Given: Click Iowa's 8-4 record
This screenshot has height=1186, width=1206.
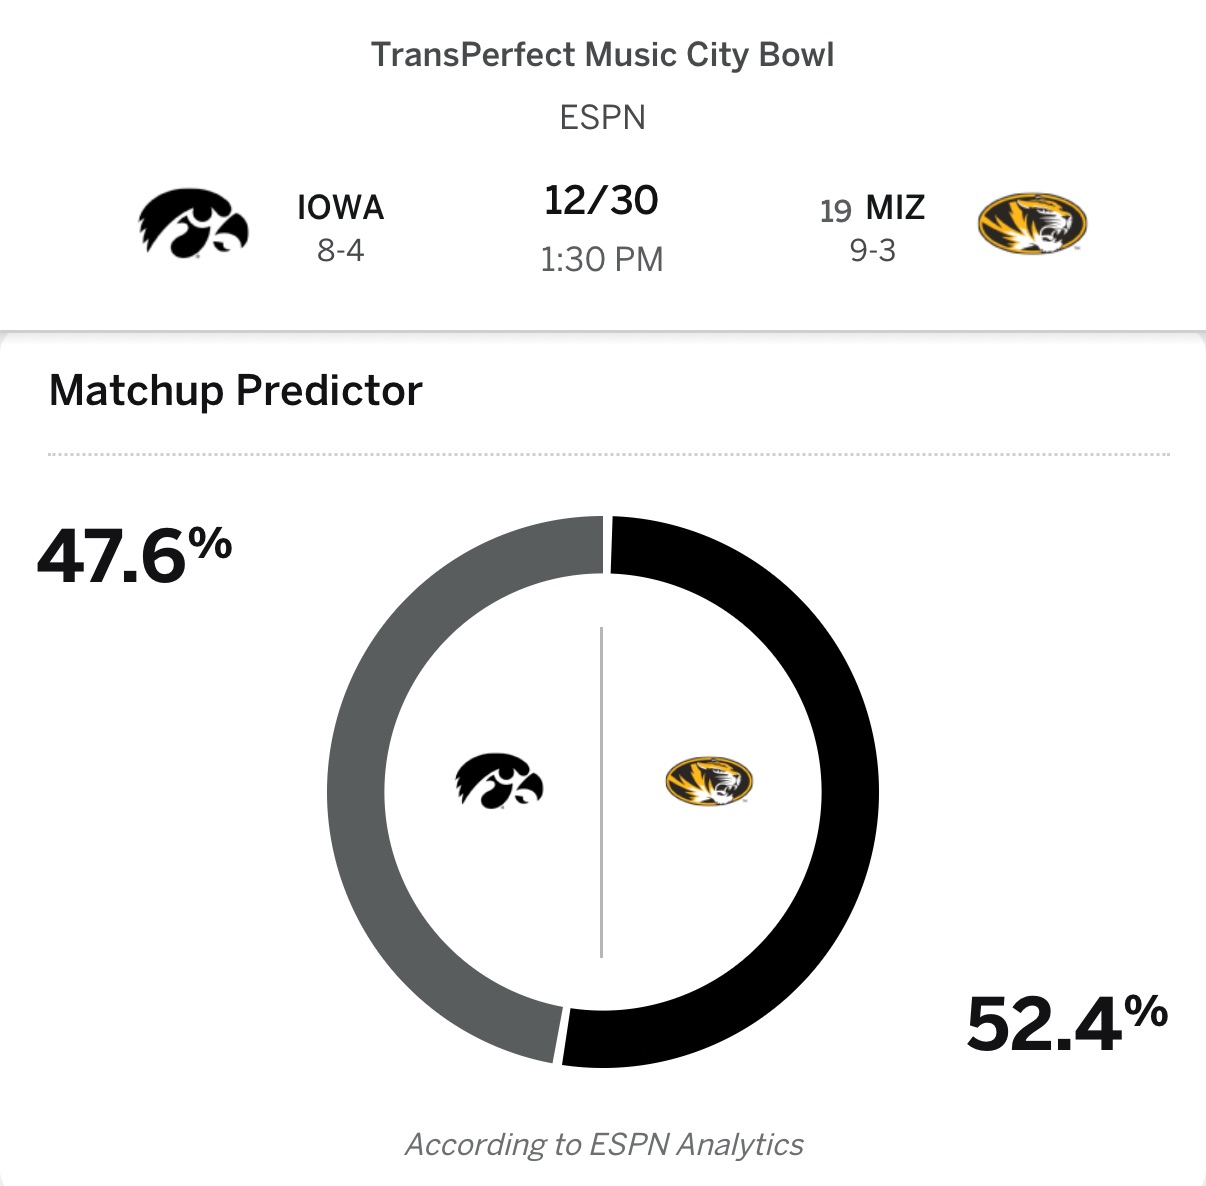Looking at the screenshot, I should pos(340,250).
